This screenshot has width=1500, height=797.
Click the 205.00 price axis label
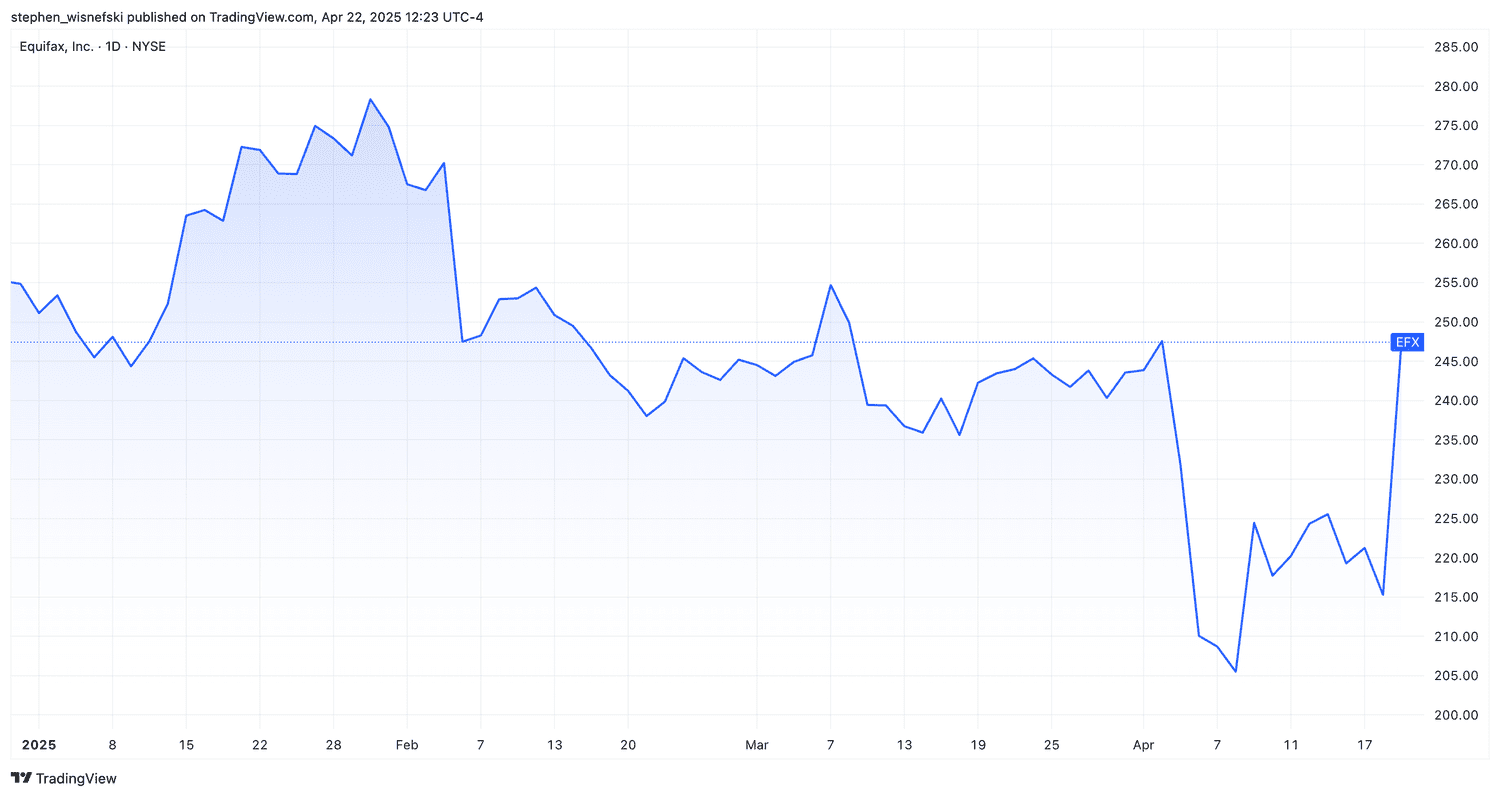click(1454, 676)
